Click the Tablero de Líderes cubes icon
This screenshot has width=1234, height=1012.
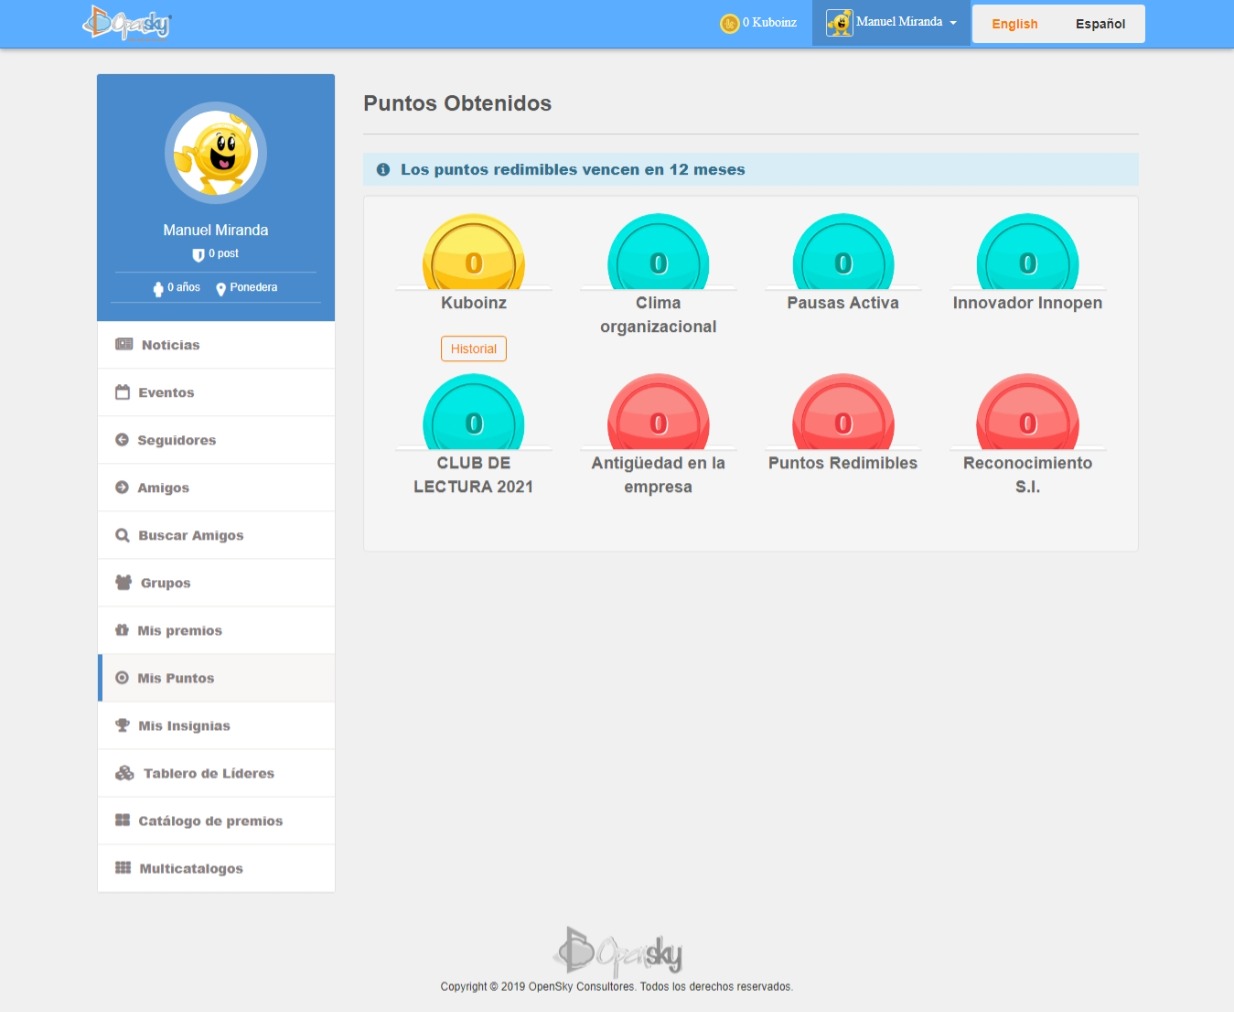click(x=125, y=773)
